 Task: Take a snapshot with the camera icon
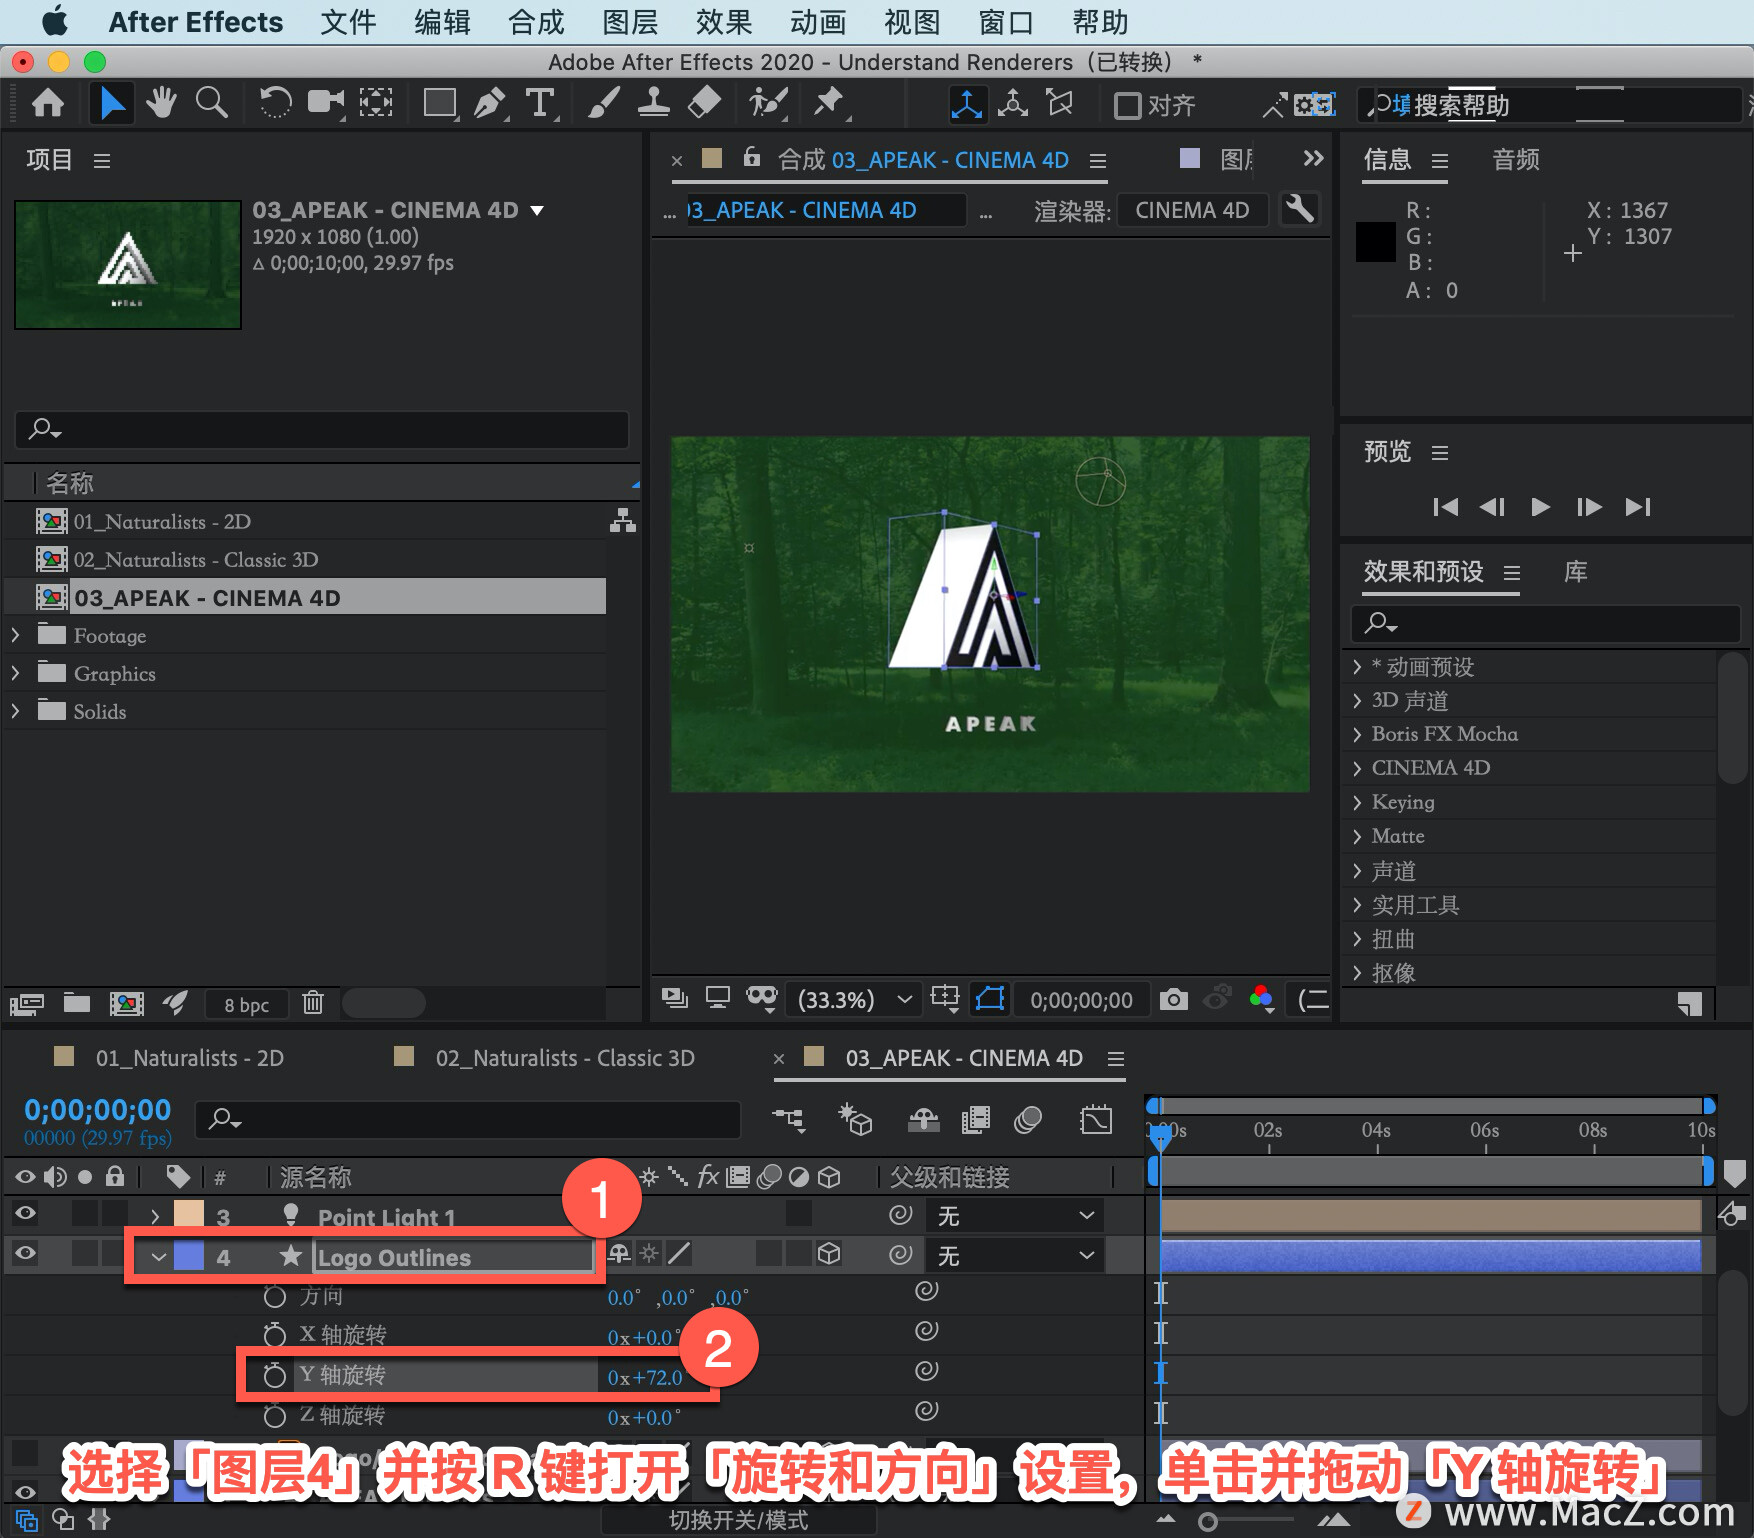(1174, 999)
